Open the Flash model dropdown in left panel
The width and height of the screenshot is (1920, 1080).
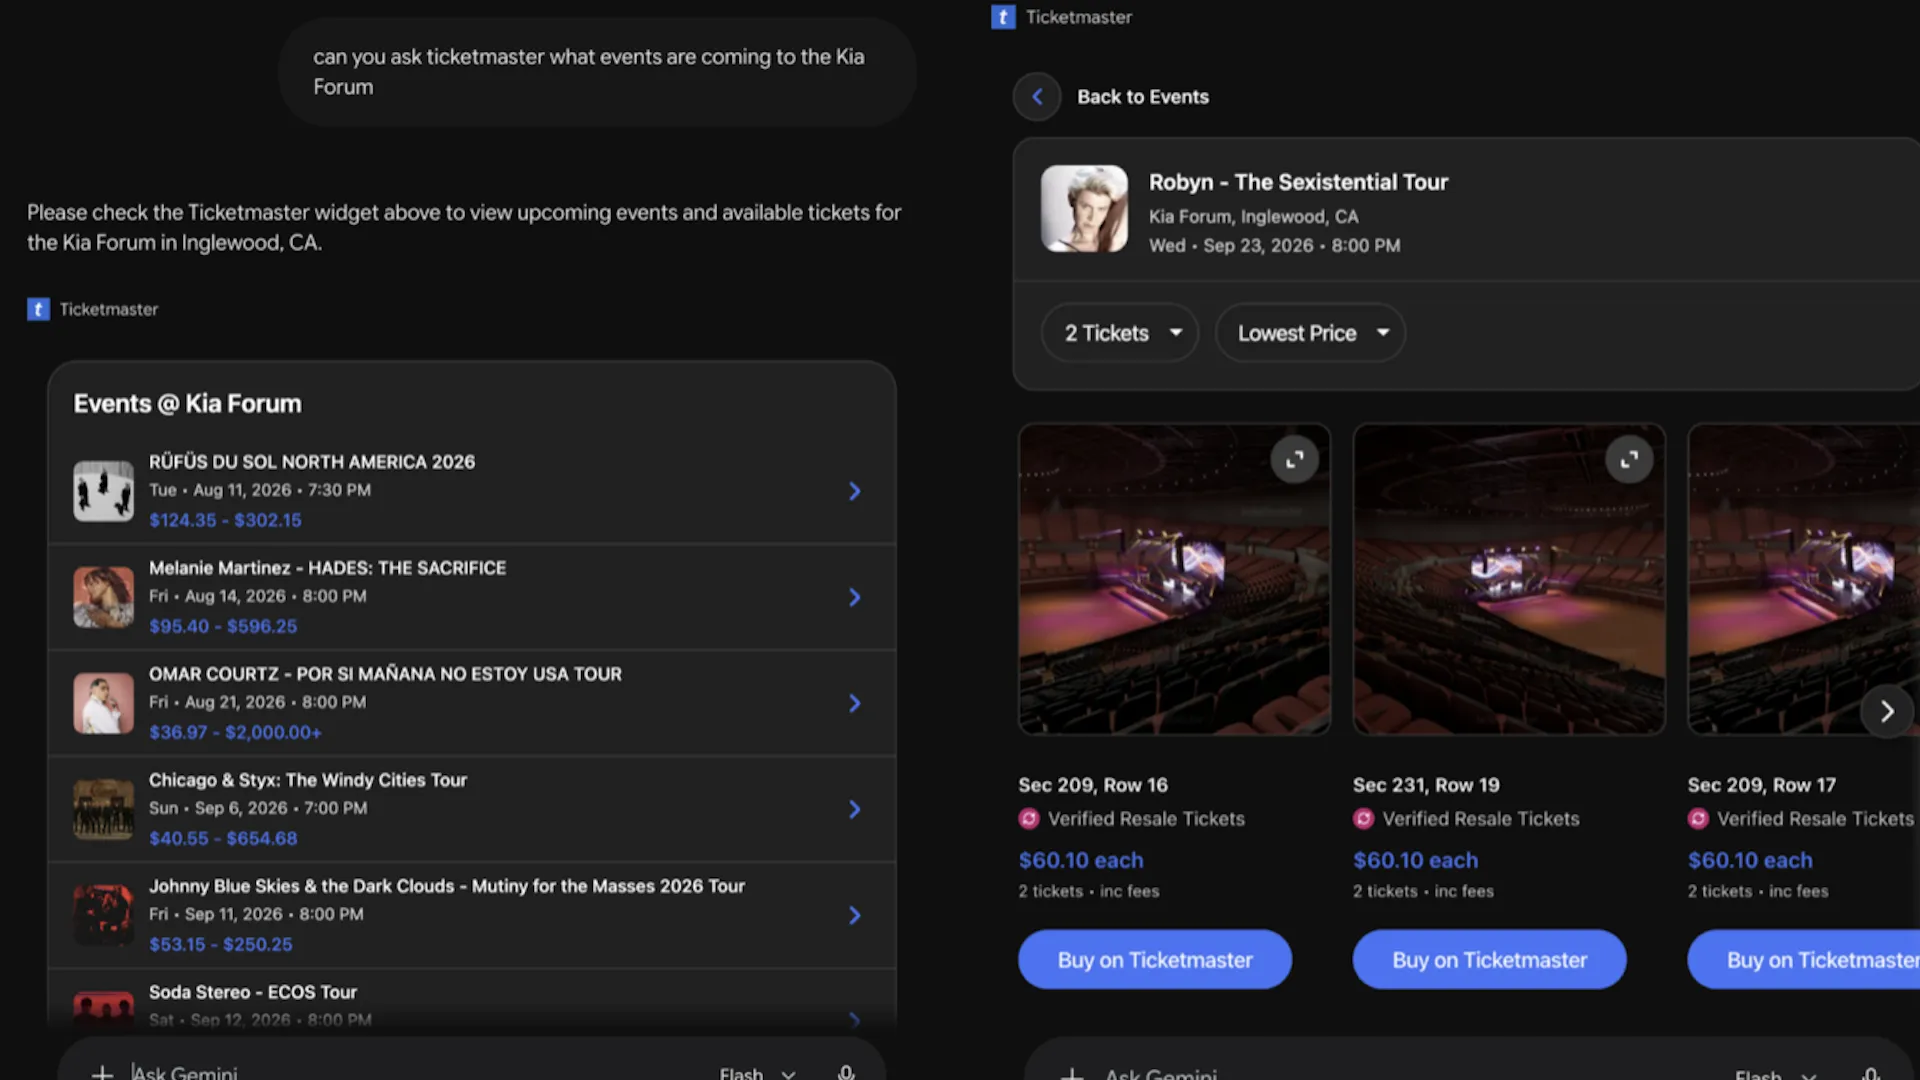point(757,1073)
